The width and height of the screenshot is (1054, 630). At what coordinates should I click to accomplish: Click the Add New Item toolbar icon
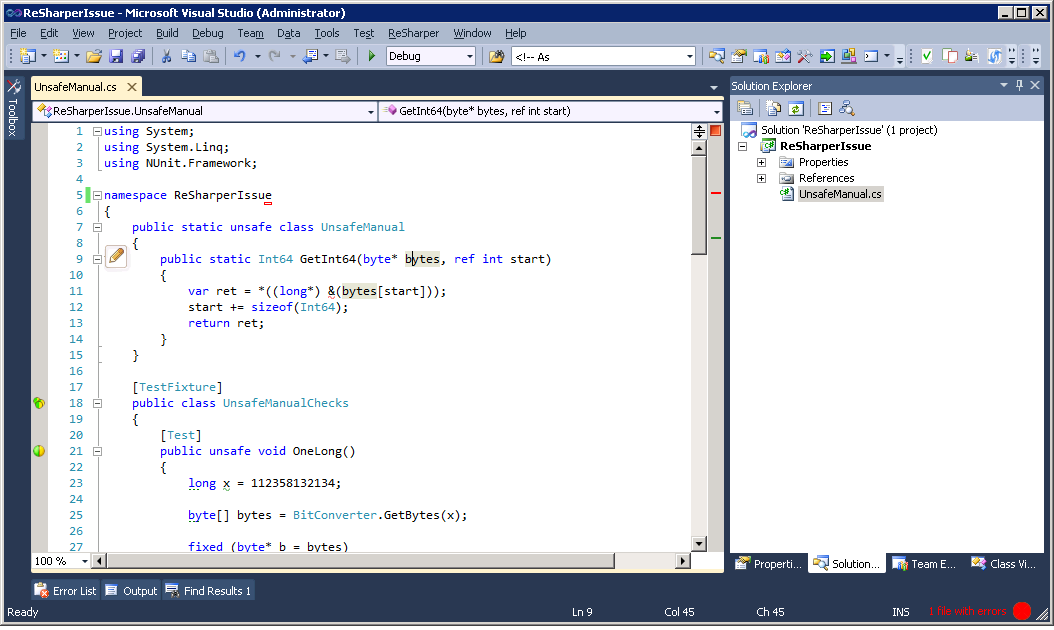point(60,56)
